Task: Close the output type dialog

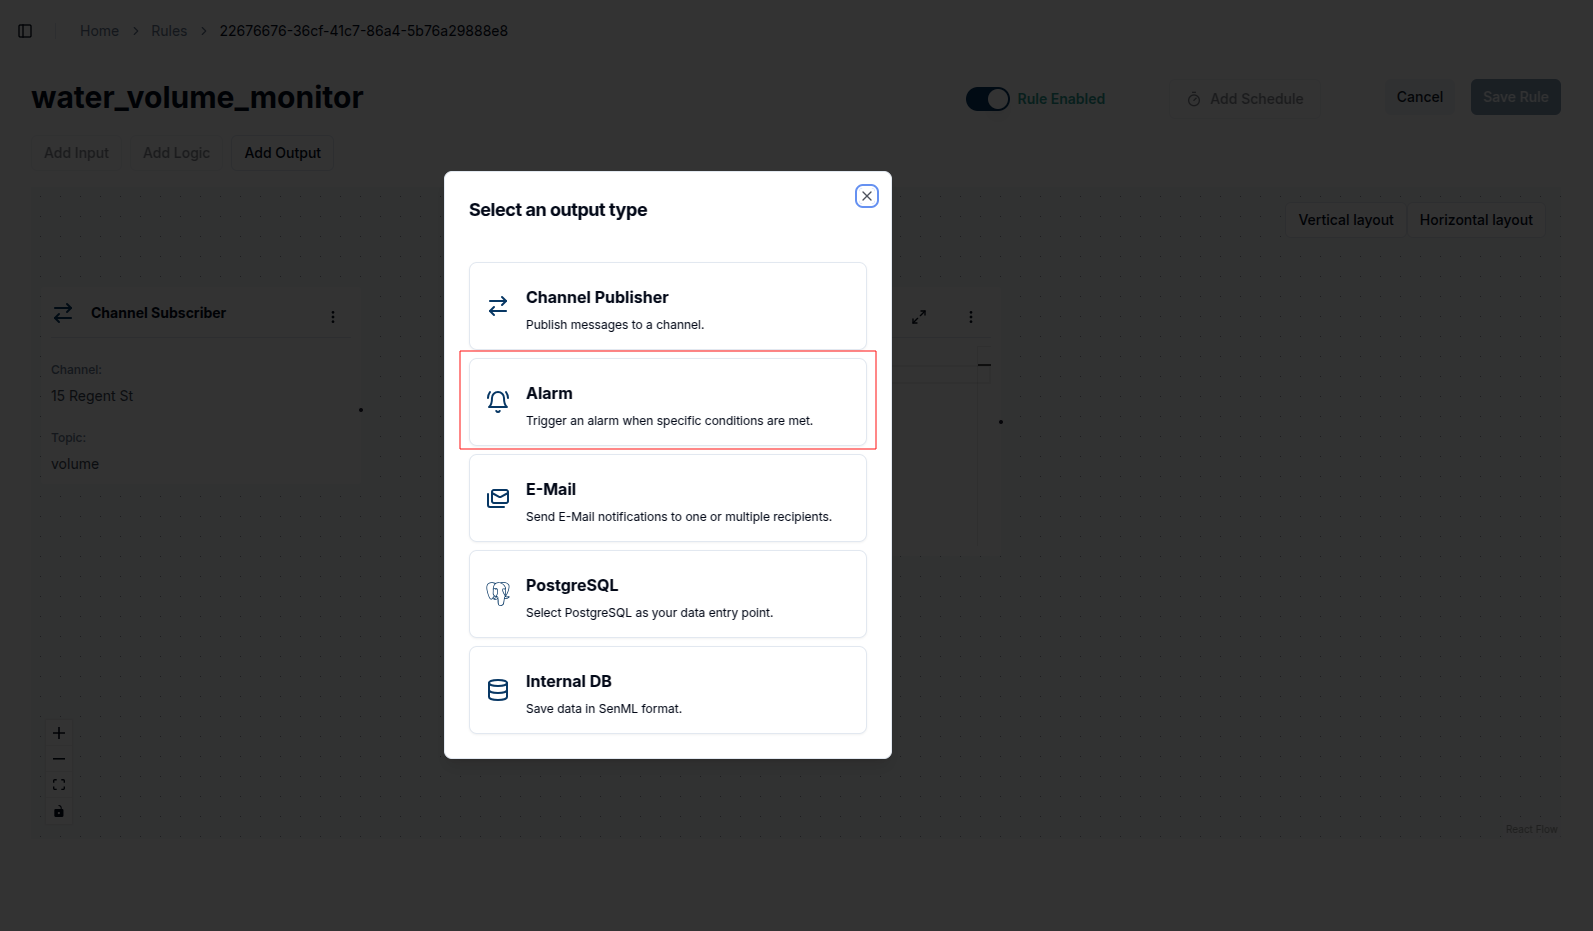Action: pyautogui.click(x=867, y=196)
